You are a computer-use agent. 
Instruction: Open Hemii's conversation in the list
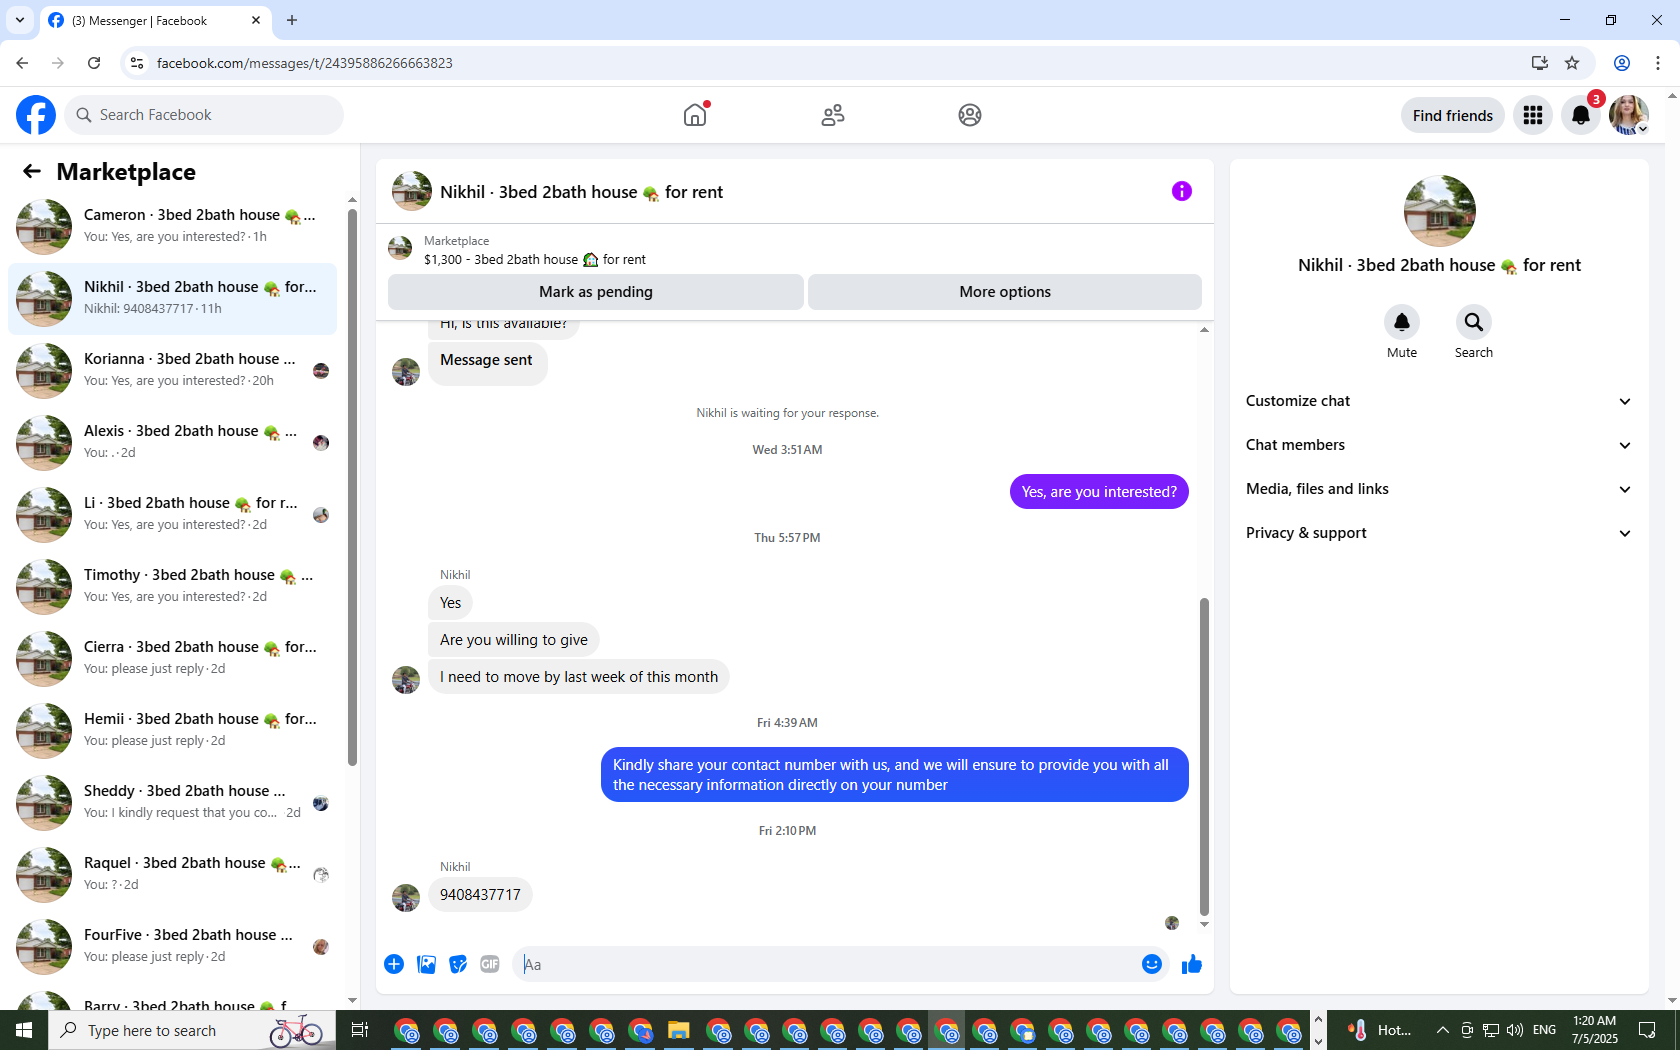(172, 730)
